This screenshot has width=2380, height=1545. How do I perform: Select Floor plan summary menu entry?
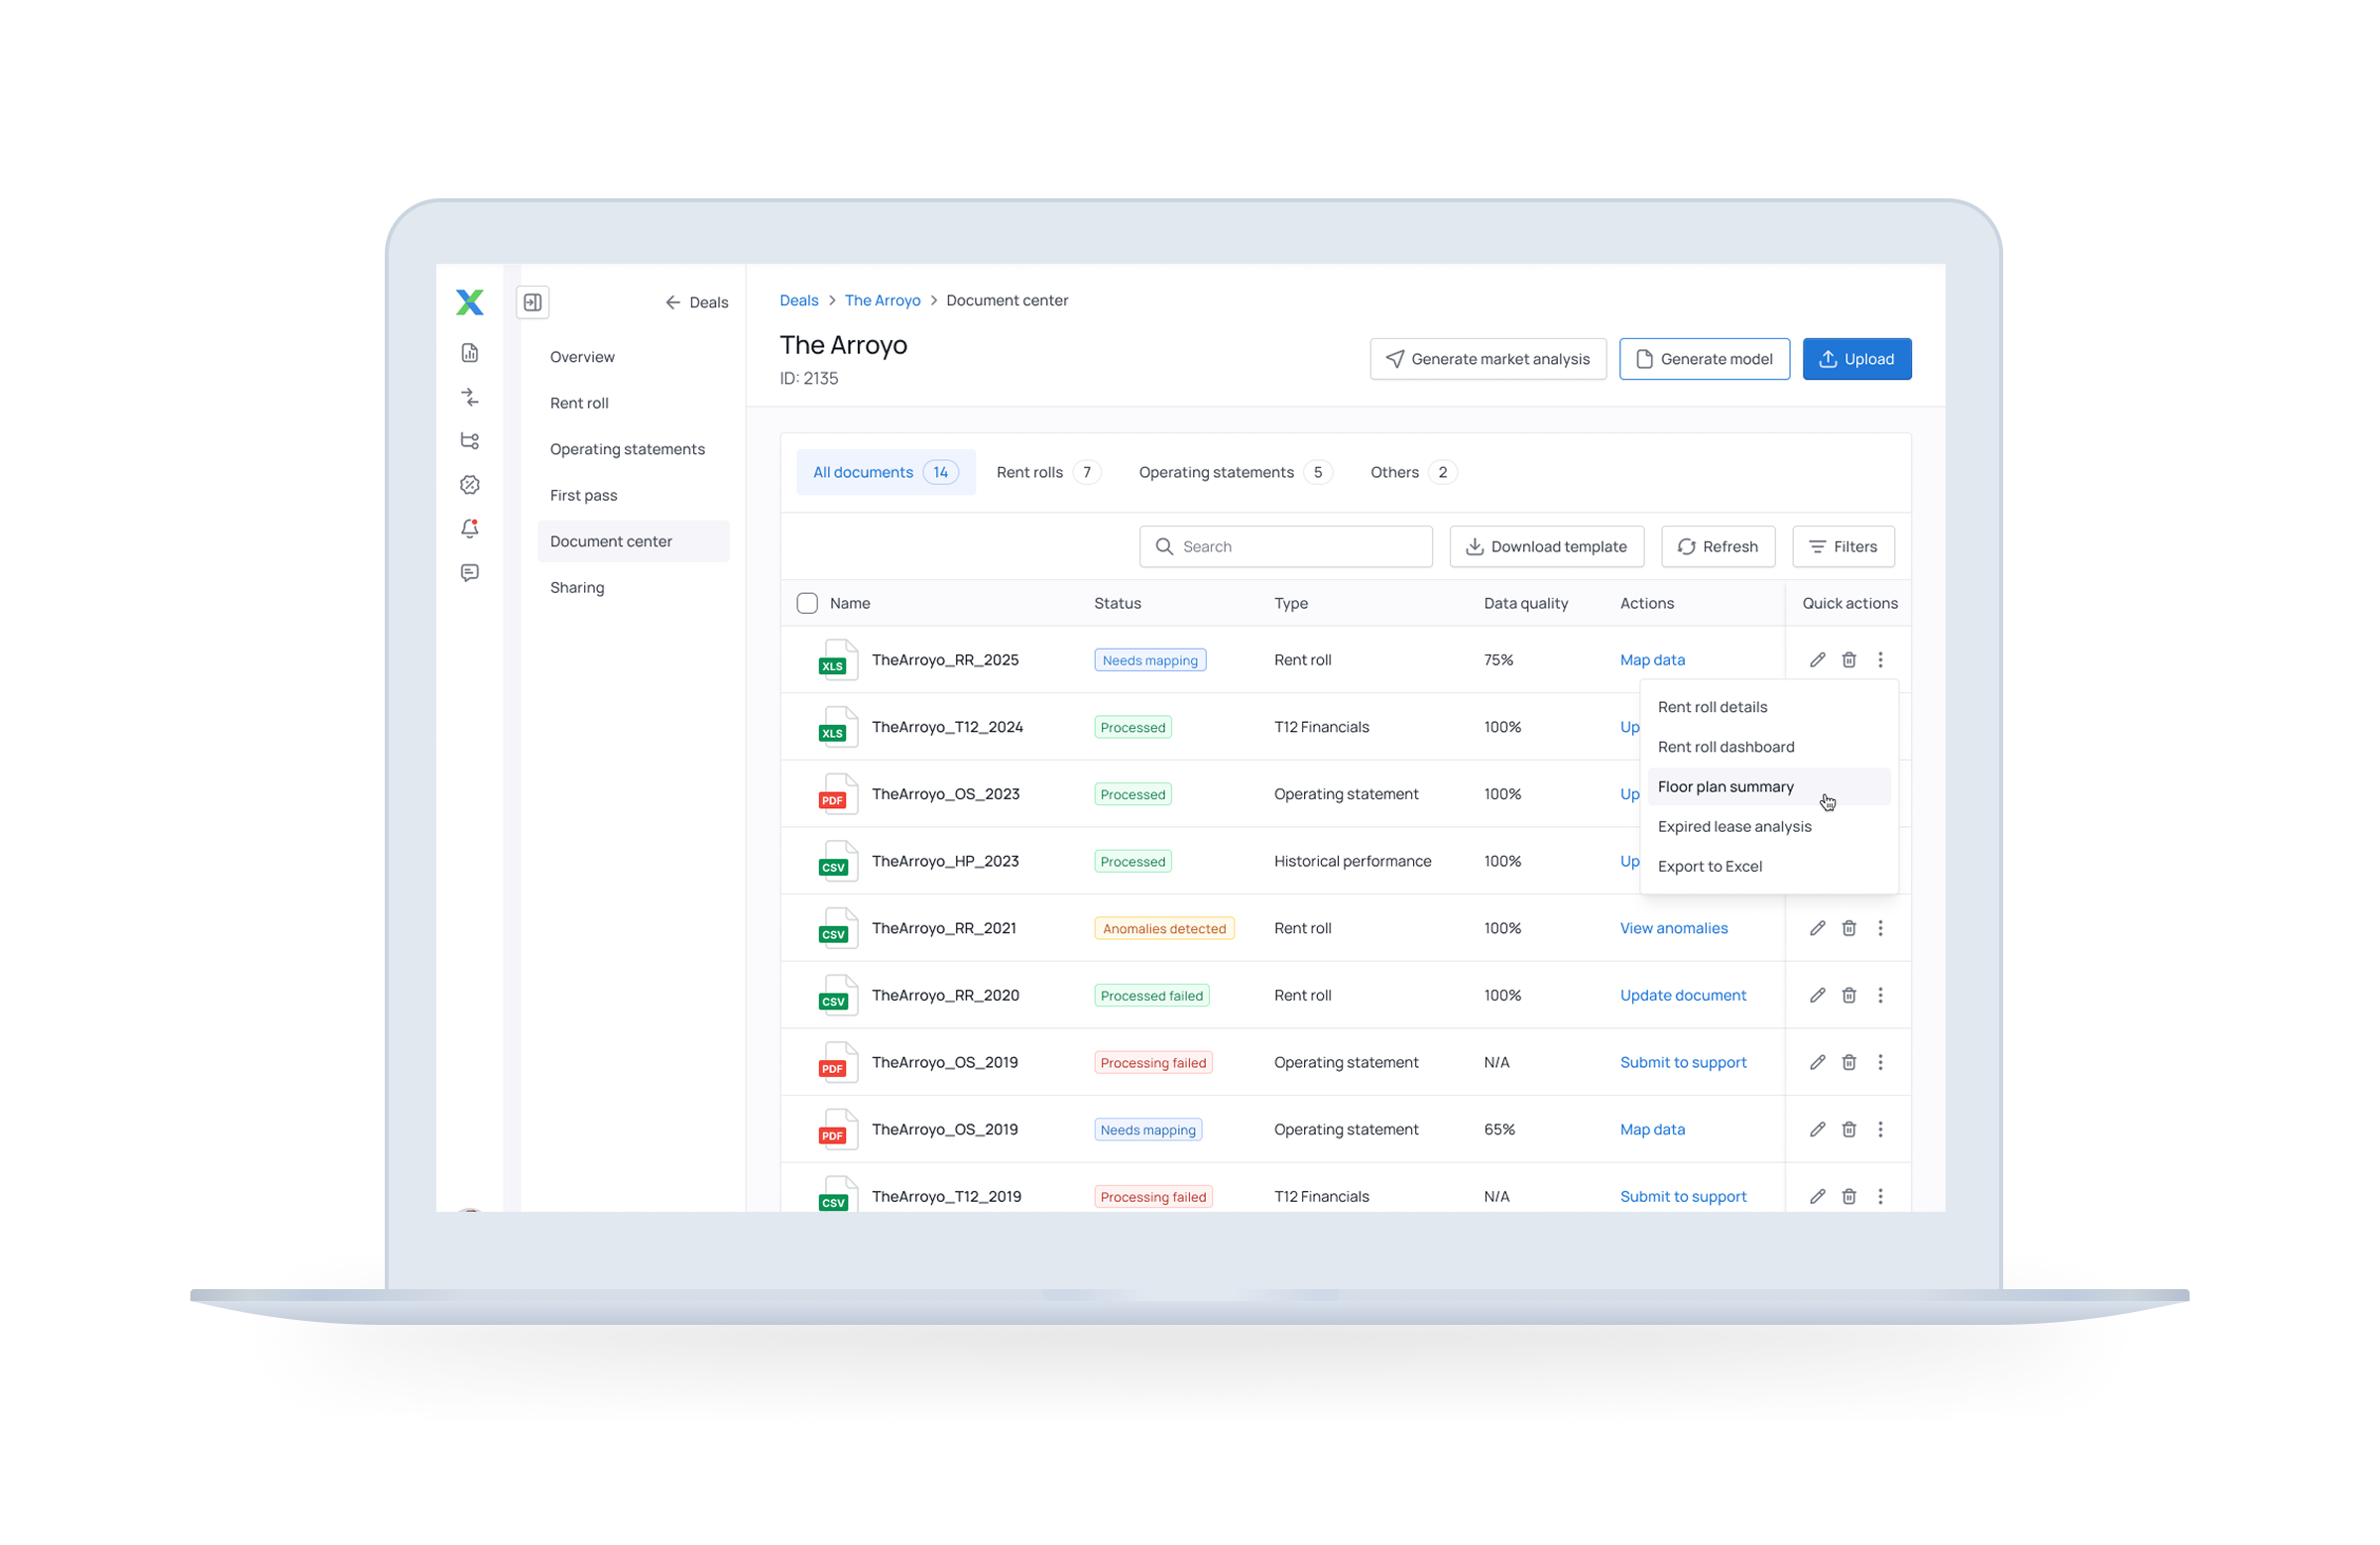tap(1768, 787)
